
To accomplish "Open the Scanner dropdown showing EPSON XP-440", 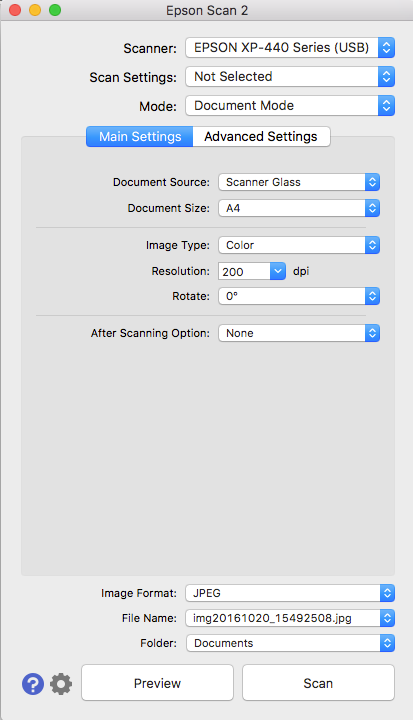I will 290,47.
